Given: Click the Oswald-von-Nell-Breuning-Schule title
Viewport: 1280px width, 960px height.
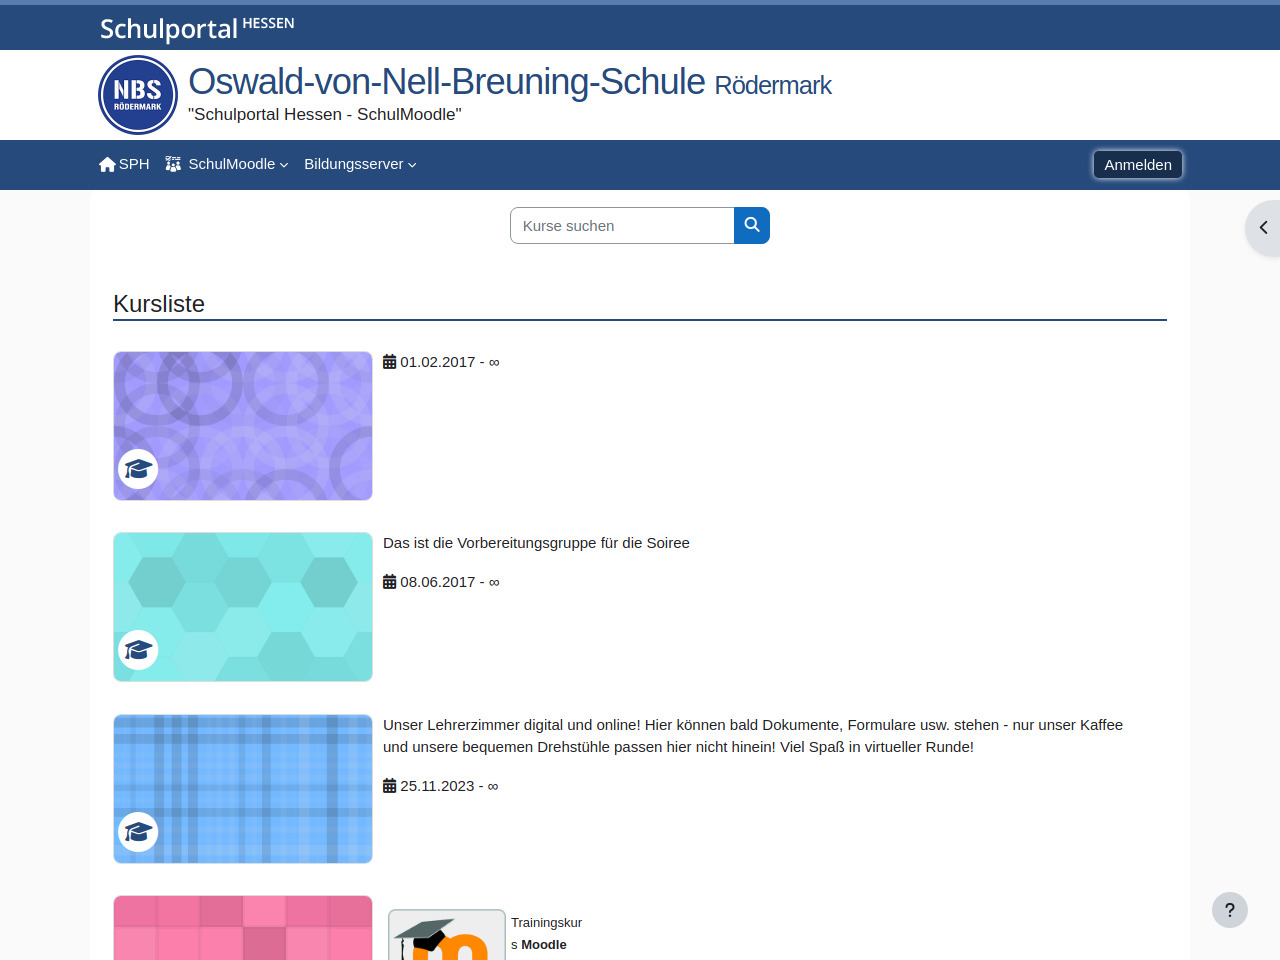Looking at the screenshot, I should [x=446, y=82].
